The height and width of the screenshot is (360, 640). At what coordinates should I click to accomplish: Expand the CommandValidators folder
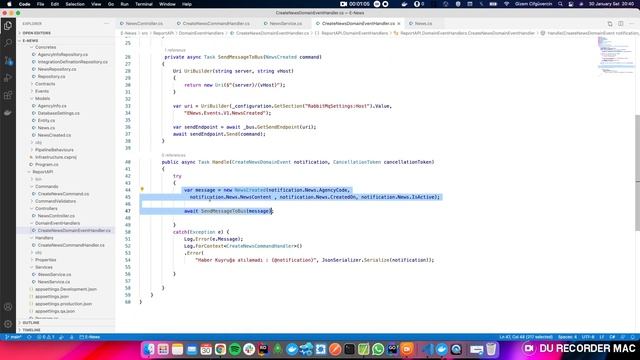[x=55, y=201]
